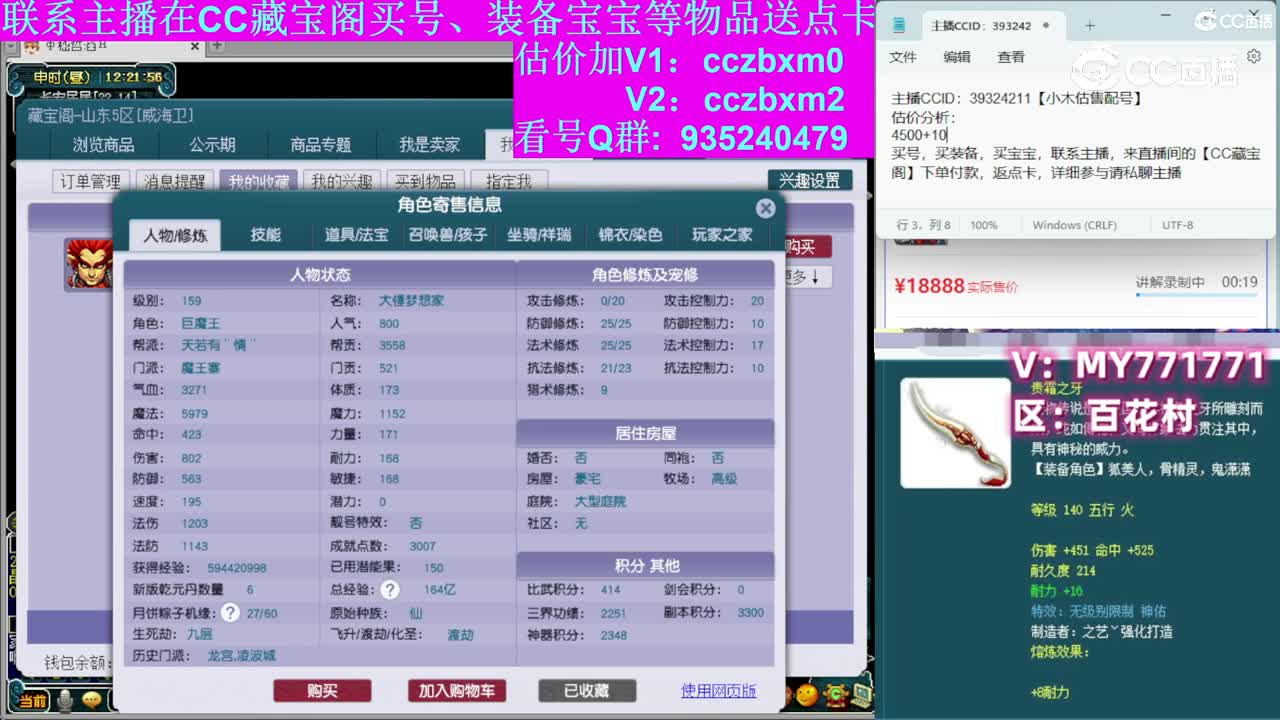This screenshot has width=1280, height=720.
Task: Click the 牧场 value 高级
Action: coord(724,479)
